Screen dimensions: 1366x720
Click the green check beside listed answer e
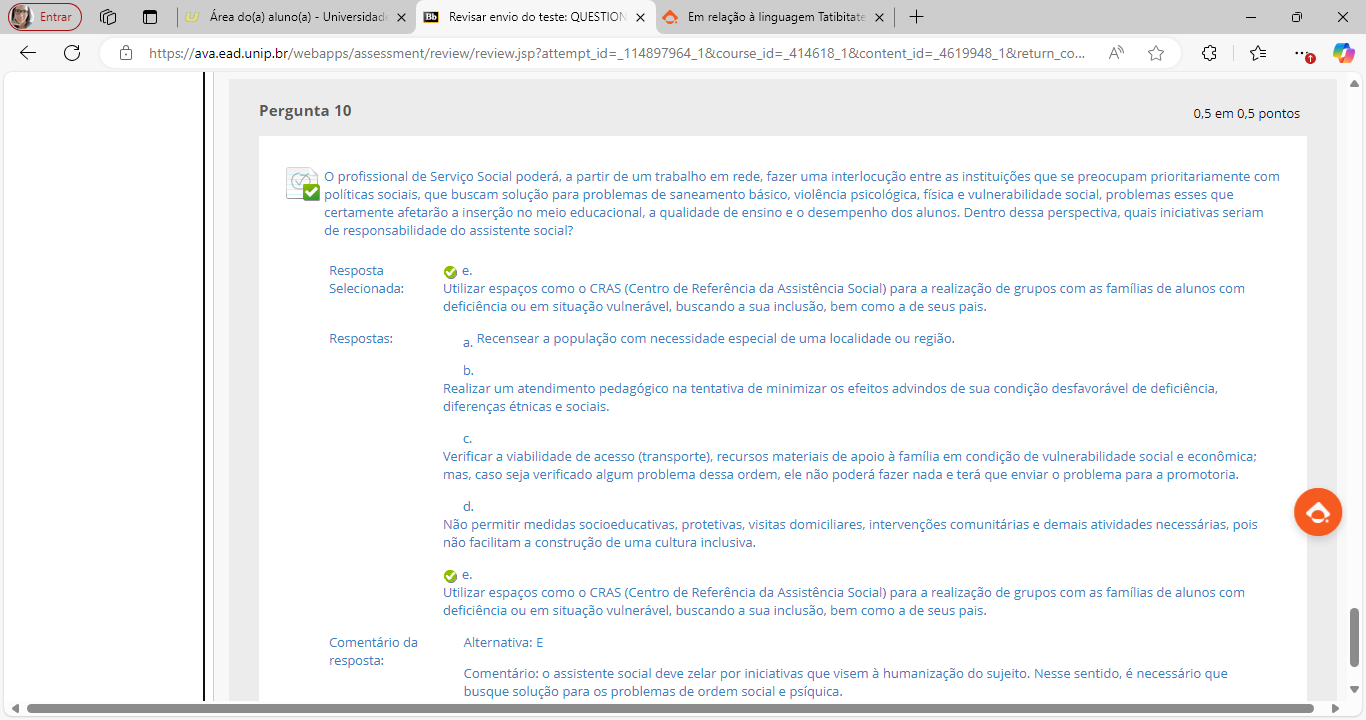click(450, 575)
